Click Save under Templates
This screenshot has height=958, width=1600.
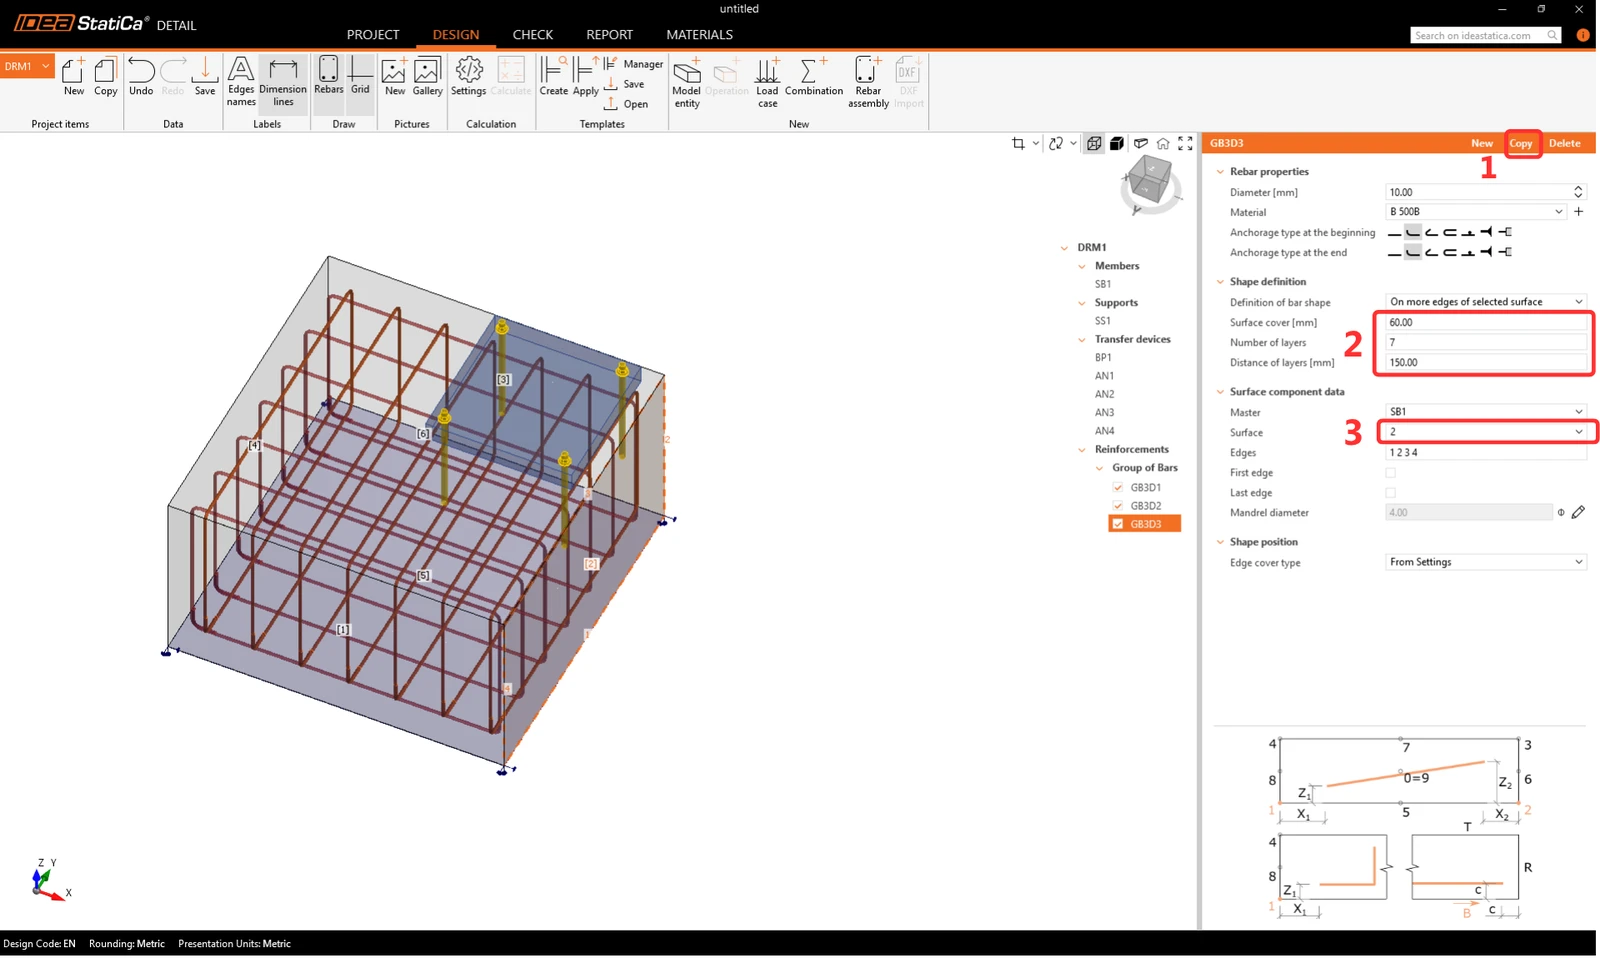coord(625,84)
